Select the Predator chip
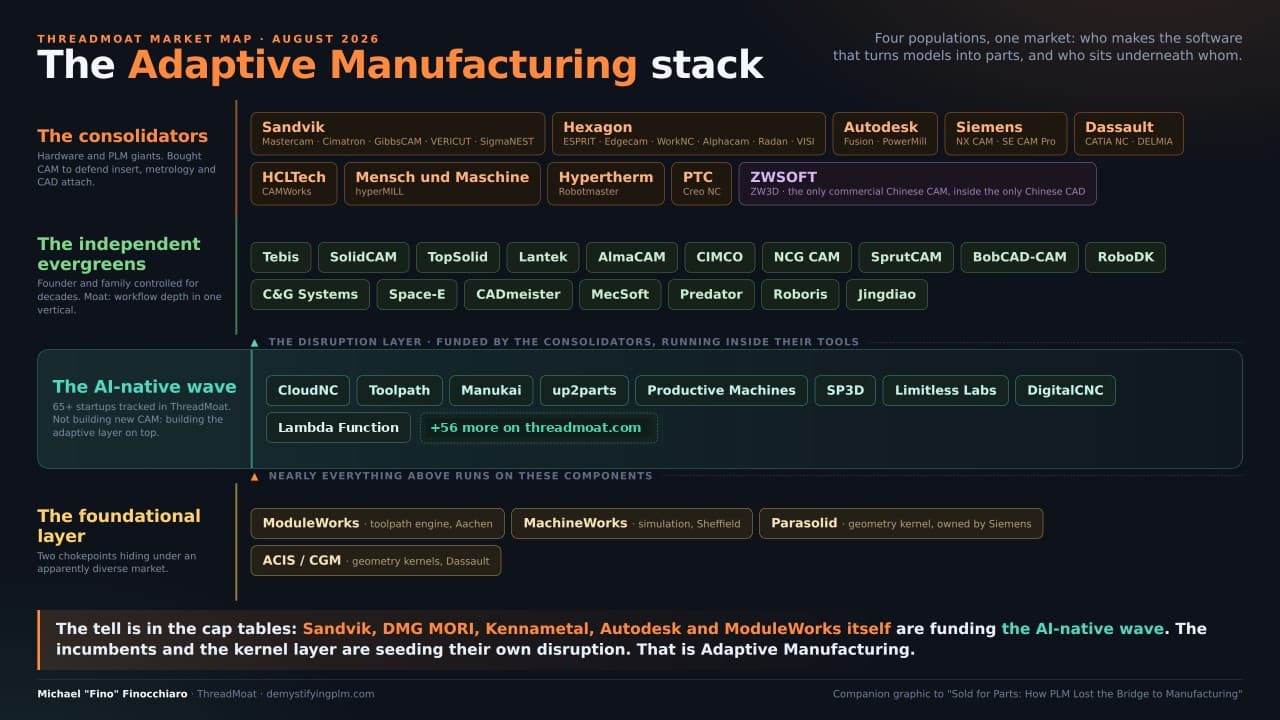Viewport: 1280px width, 720px height. [711, 294]
